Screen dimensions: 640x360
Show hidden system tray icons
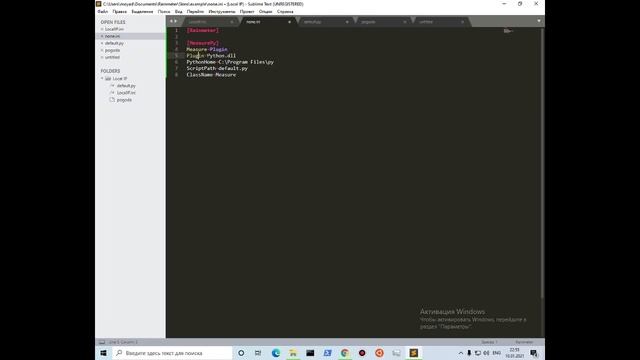(x=461, y=353)
